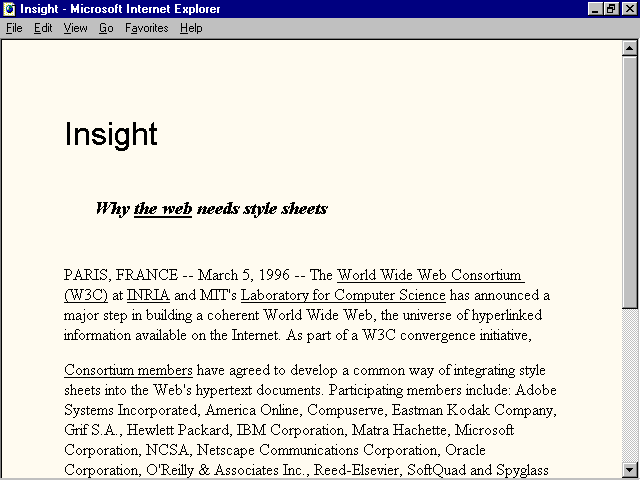
Task: Visit the INRIA hyperlink
Action: (148, 295)
